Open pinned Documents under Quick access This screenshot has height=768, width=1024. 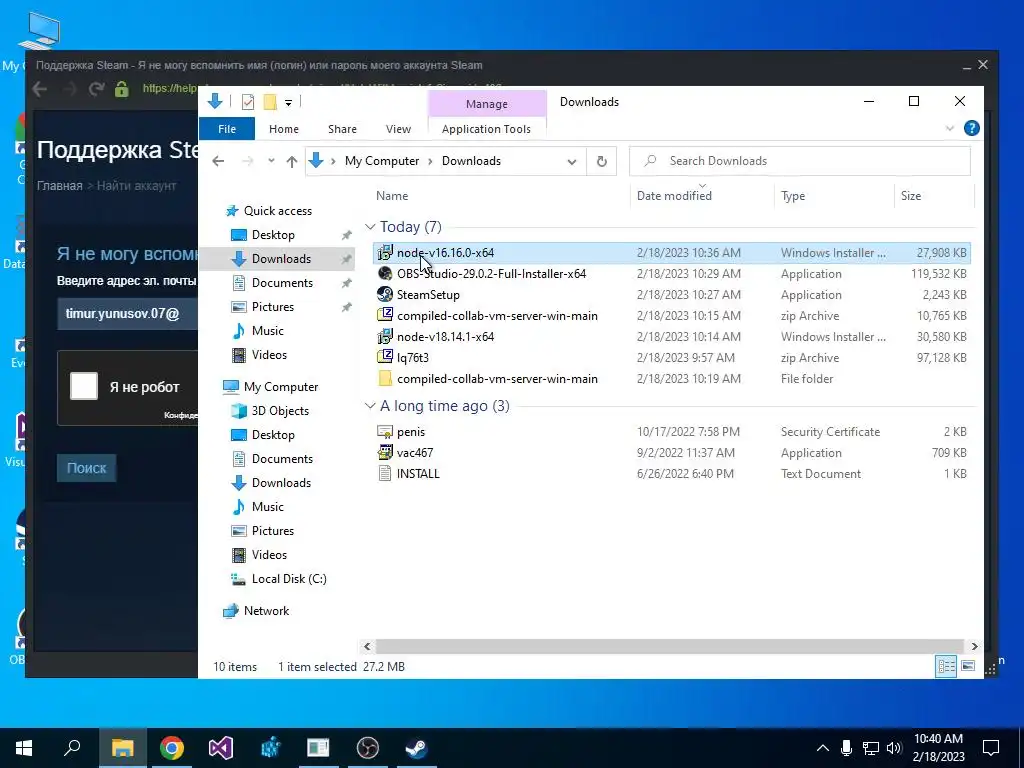pos(282,283)
